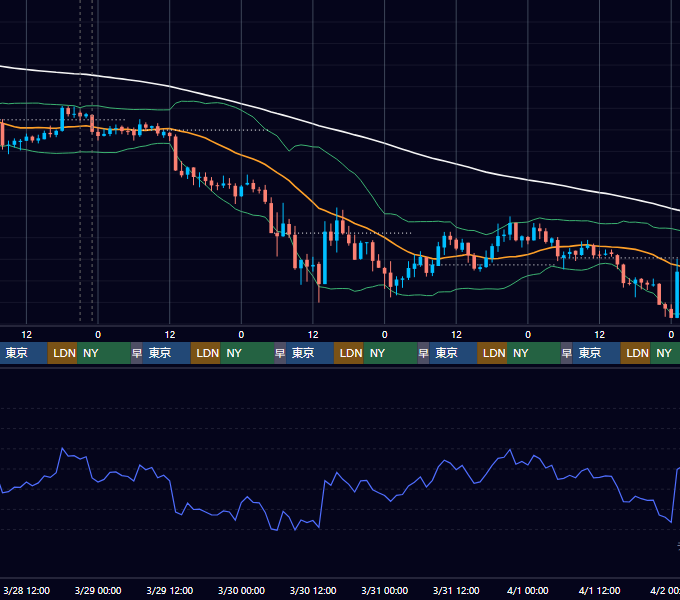
Task: Click the 4/1 00:00 date label
Action: 528,590
